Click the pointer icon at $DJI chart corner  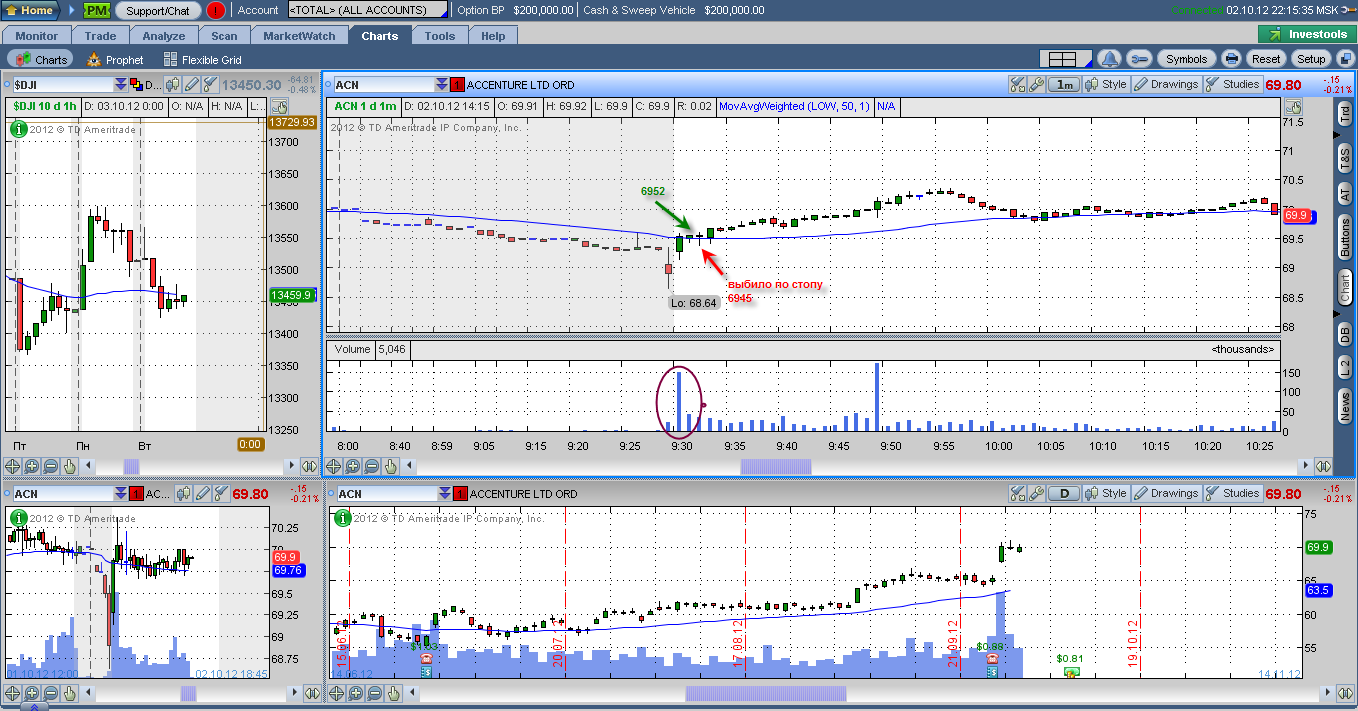(279, 106)
